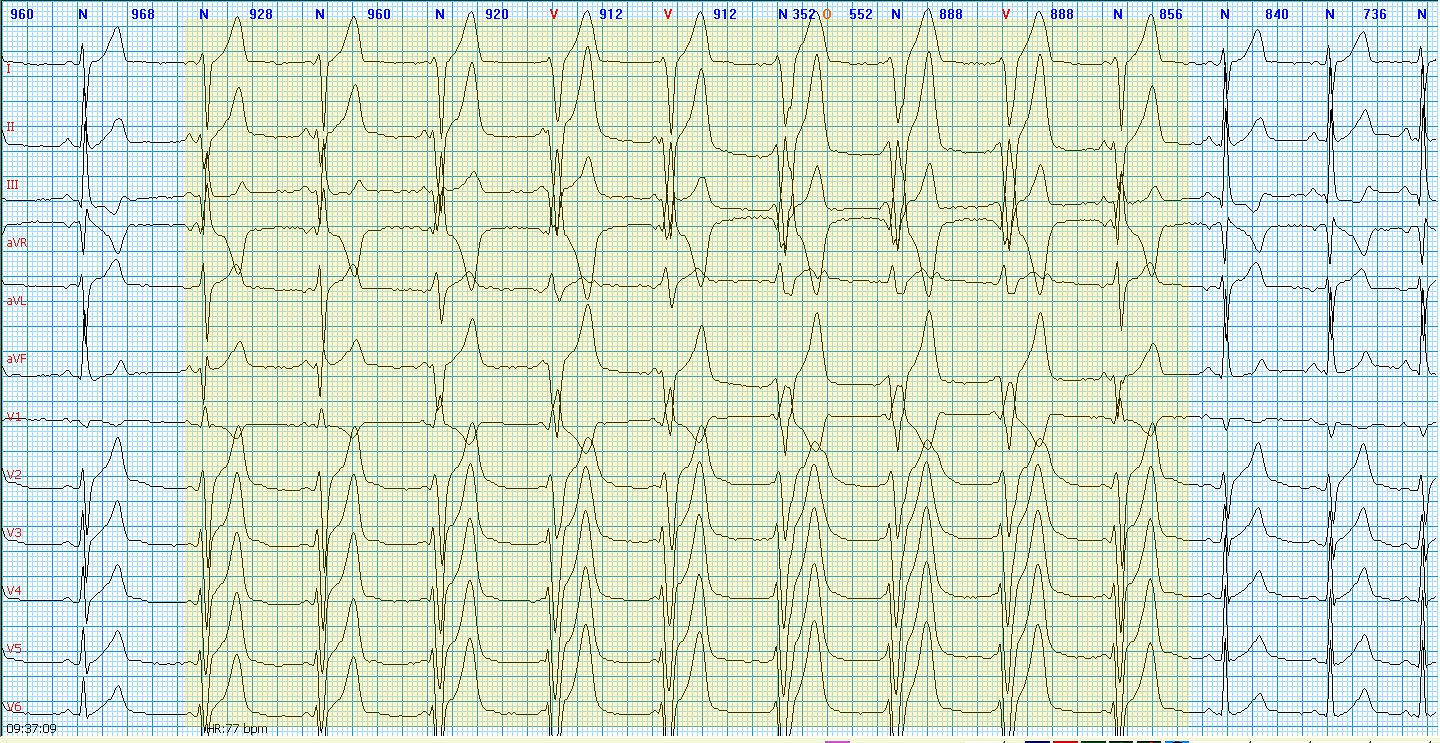Screen dimensions: 1440x743
Task: Click the HR:77 bpm readout
Action: coord(234,729)
